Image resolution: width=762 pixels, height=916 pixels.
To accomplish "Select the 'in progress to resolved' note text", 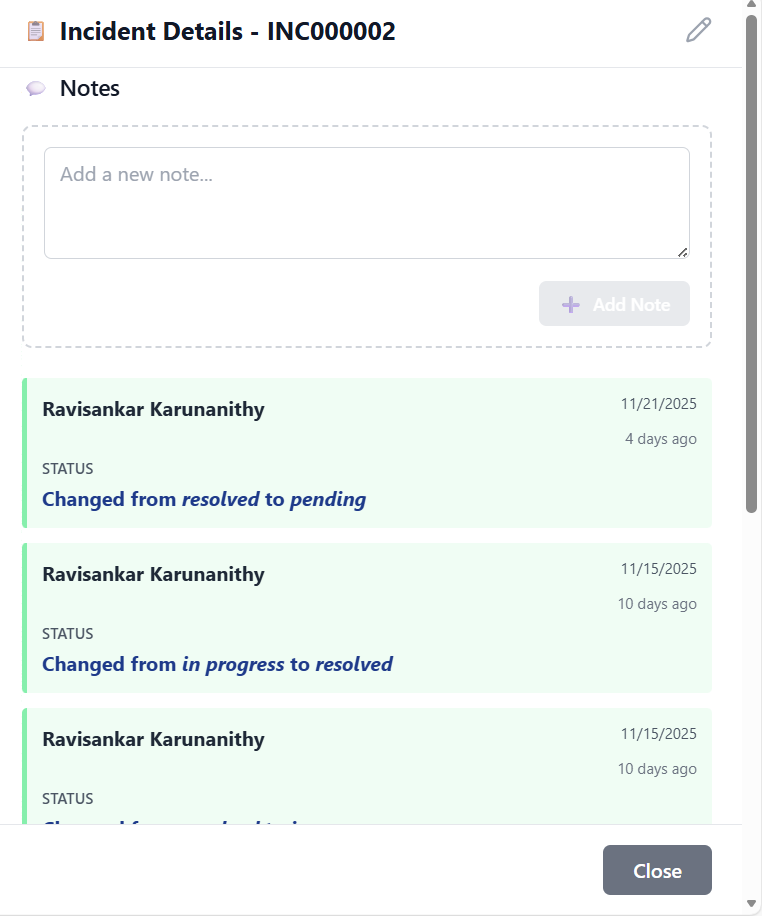I will point(217,664).
